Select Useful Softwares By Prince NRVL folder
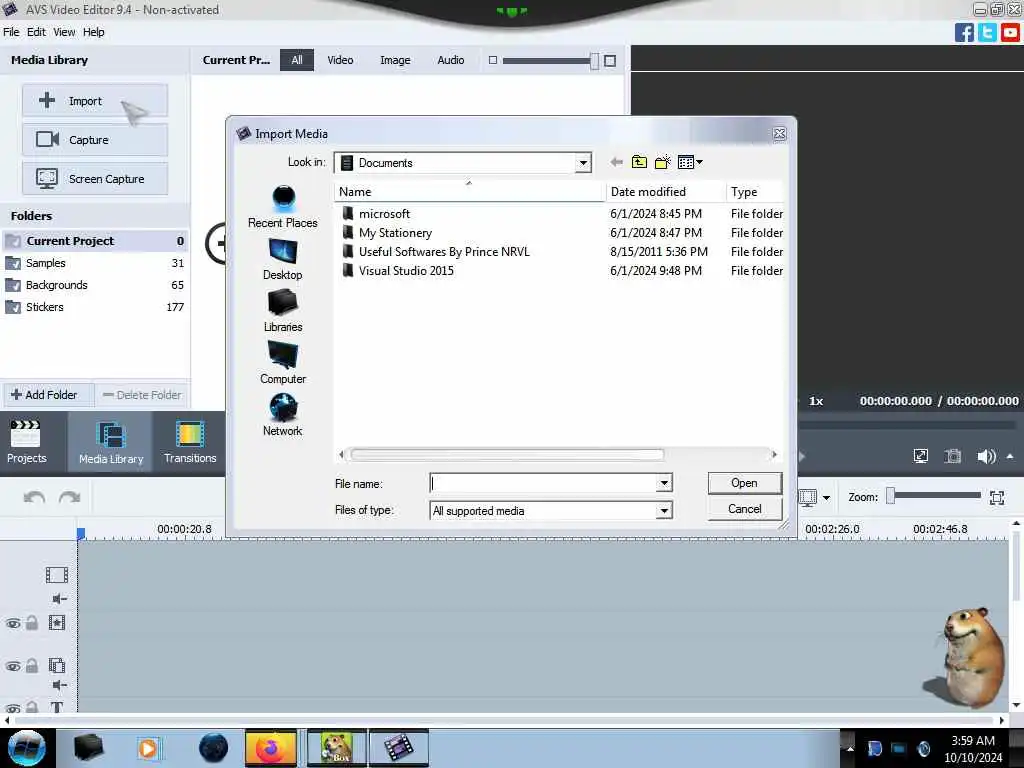 point(444,251)
